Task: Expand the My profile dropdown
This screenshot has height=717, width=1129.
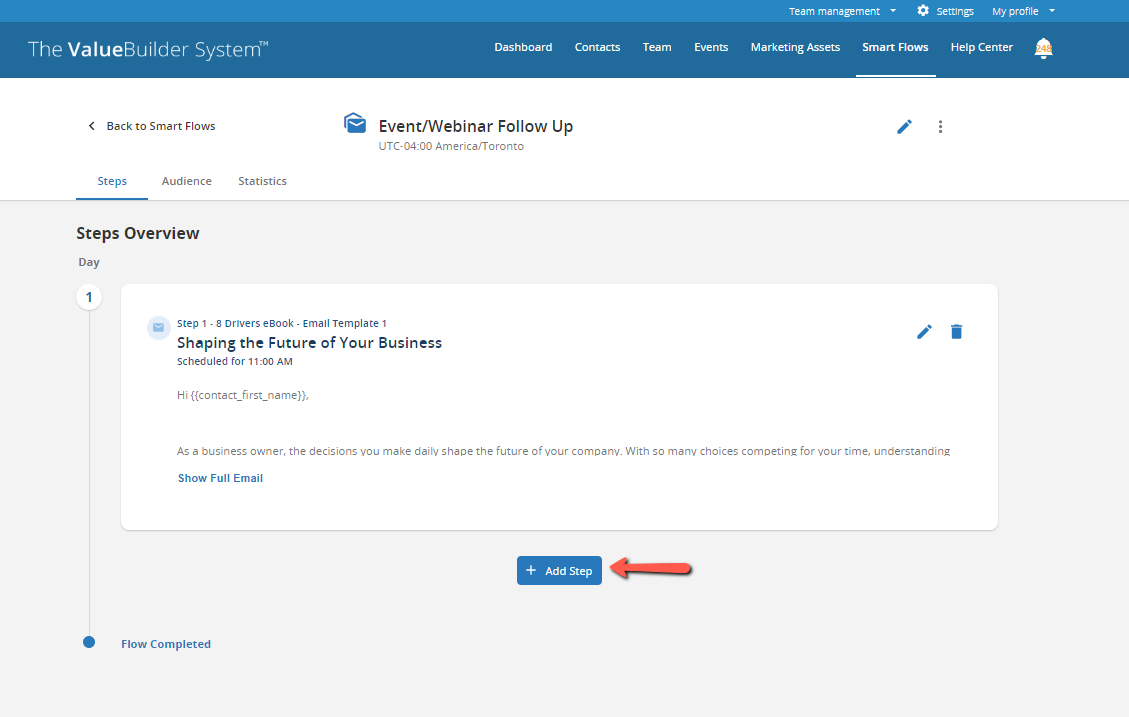Action: point(1017,11)
